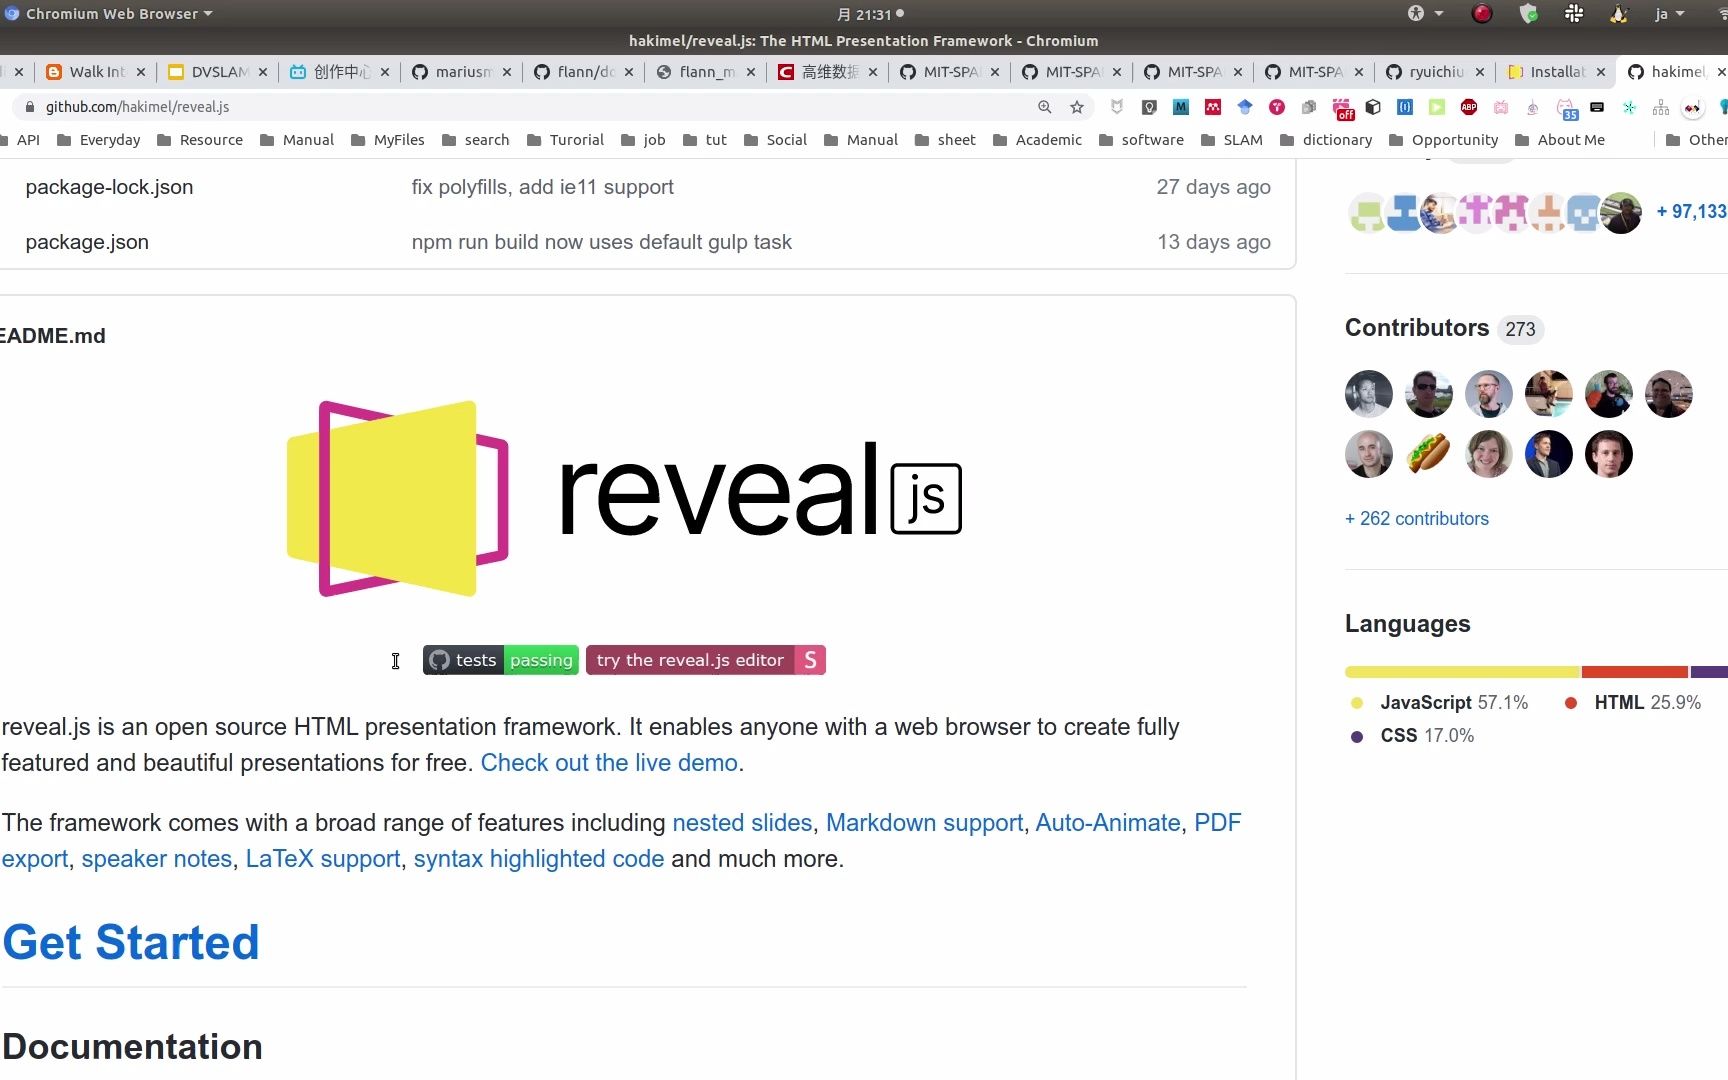Show all 262 more contributors

[1416, 519]
